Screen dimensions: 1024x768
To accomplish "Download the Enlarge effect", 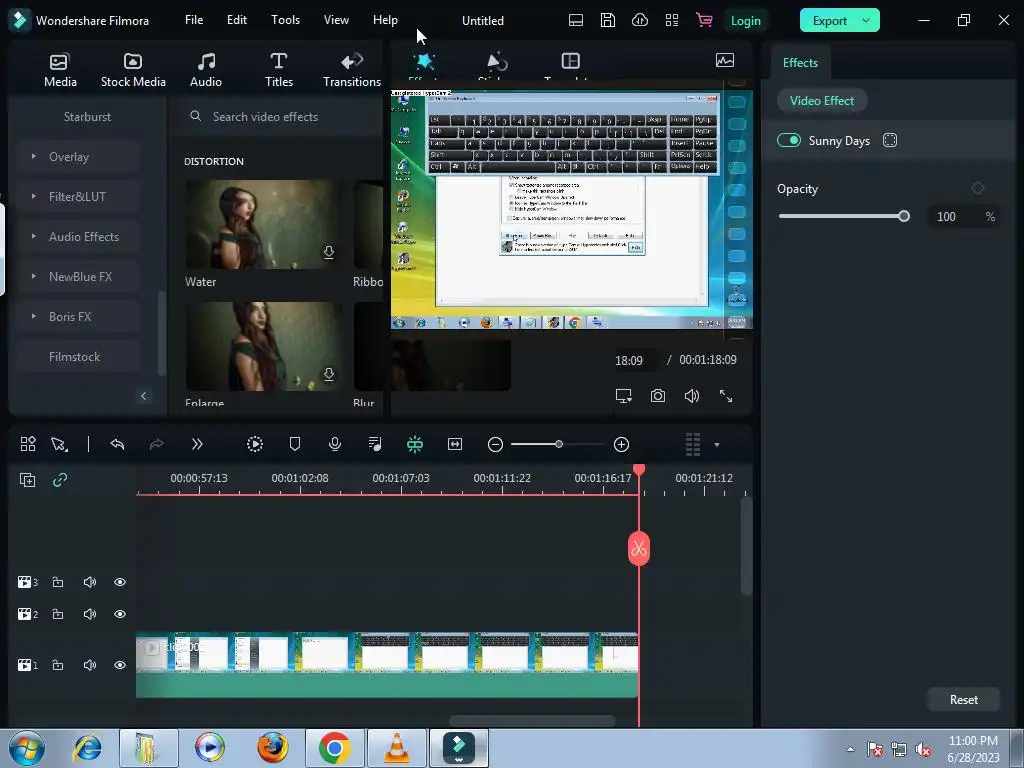I will [328, 374].
